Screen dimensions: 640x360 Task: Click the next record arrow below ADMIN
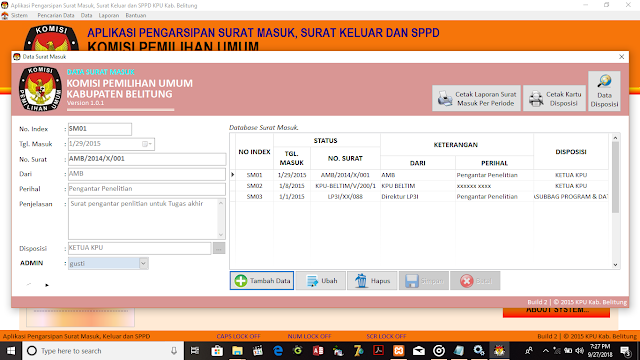click(47, 285)
